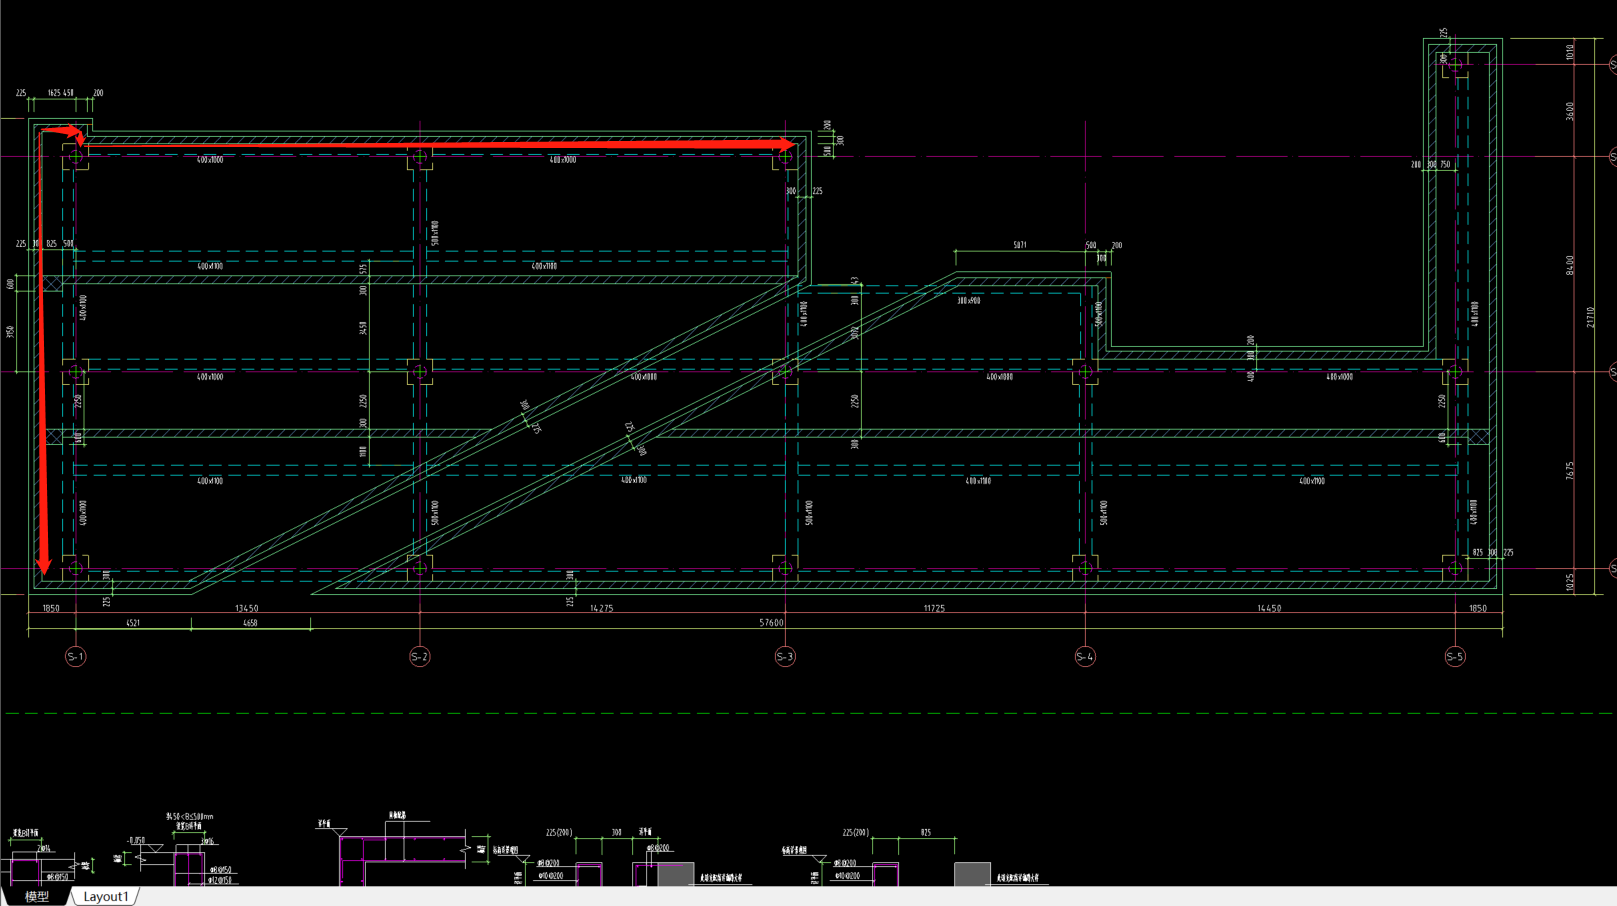The width and height of the screenshot is (1617, 906).
Task: Click the 4521 dimension text
Action: (132, 623)
